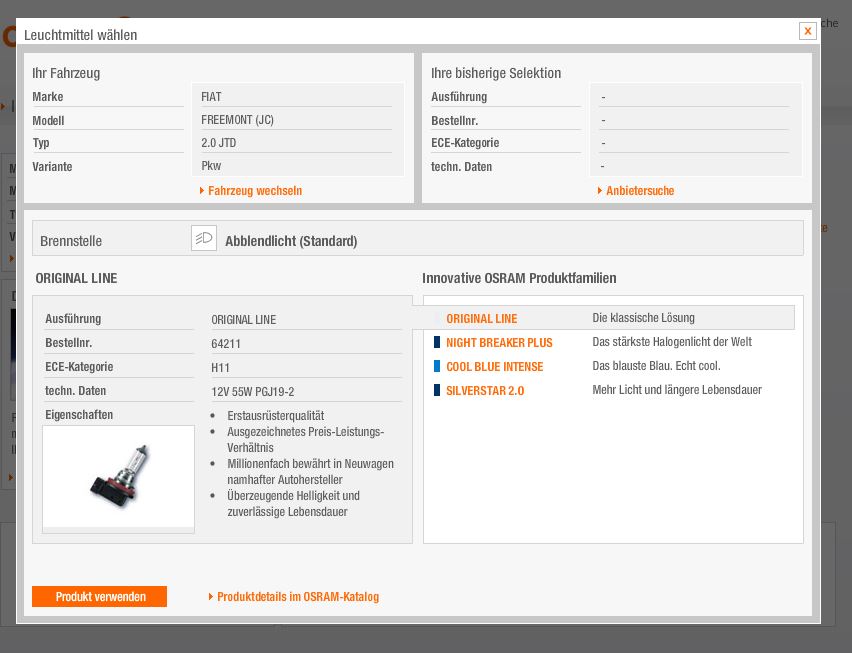Click the Brennstelle label
The width and height of the screenshot is (852, 653).
point(71,241)
